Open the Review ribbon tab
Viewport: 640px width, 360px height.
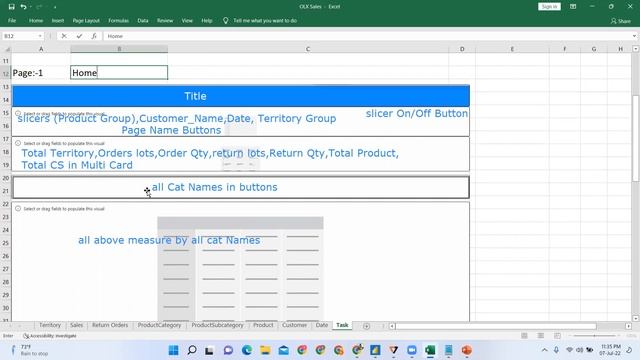(x=165, y=20)
